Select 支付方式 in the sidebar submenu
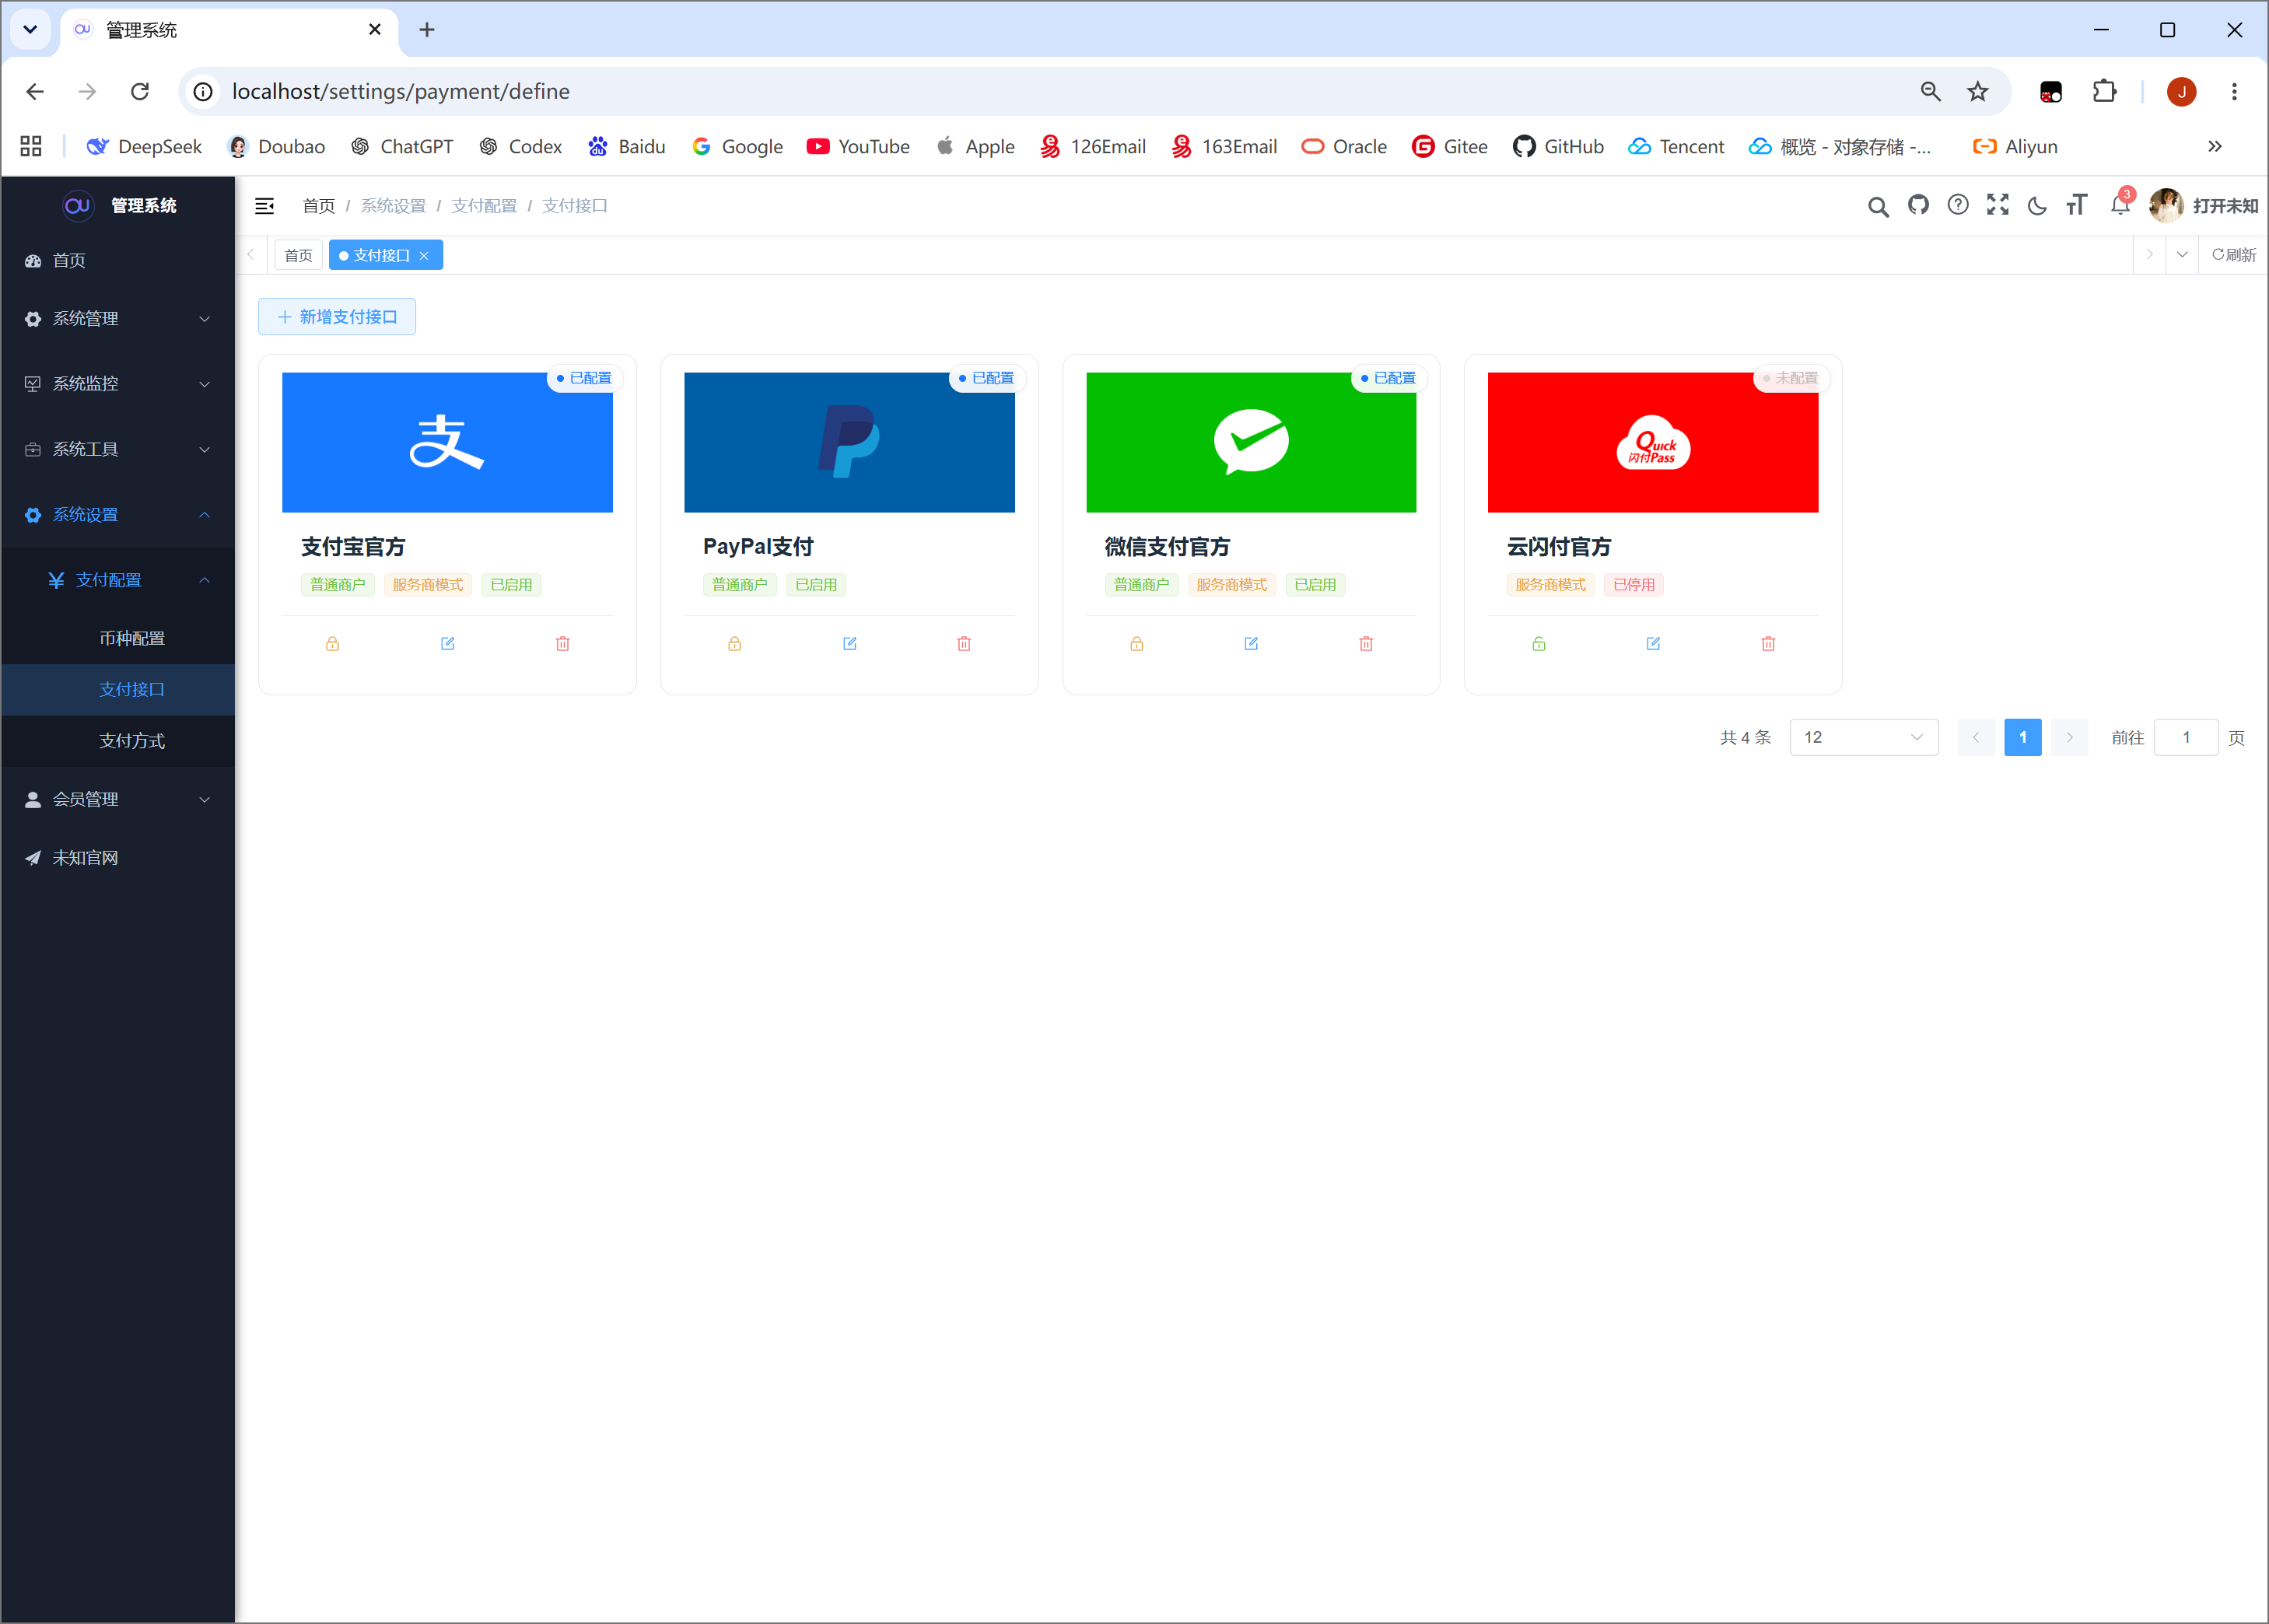 131,741
